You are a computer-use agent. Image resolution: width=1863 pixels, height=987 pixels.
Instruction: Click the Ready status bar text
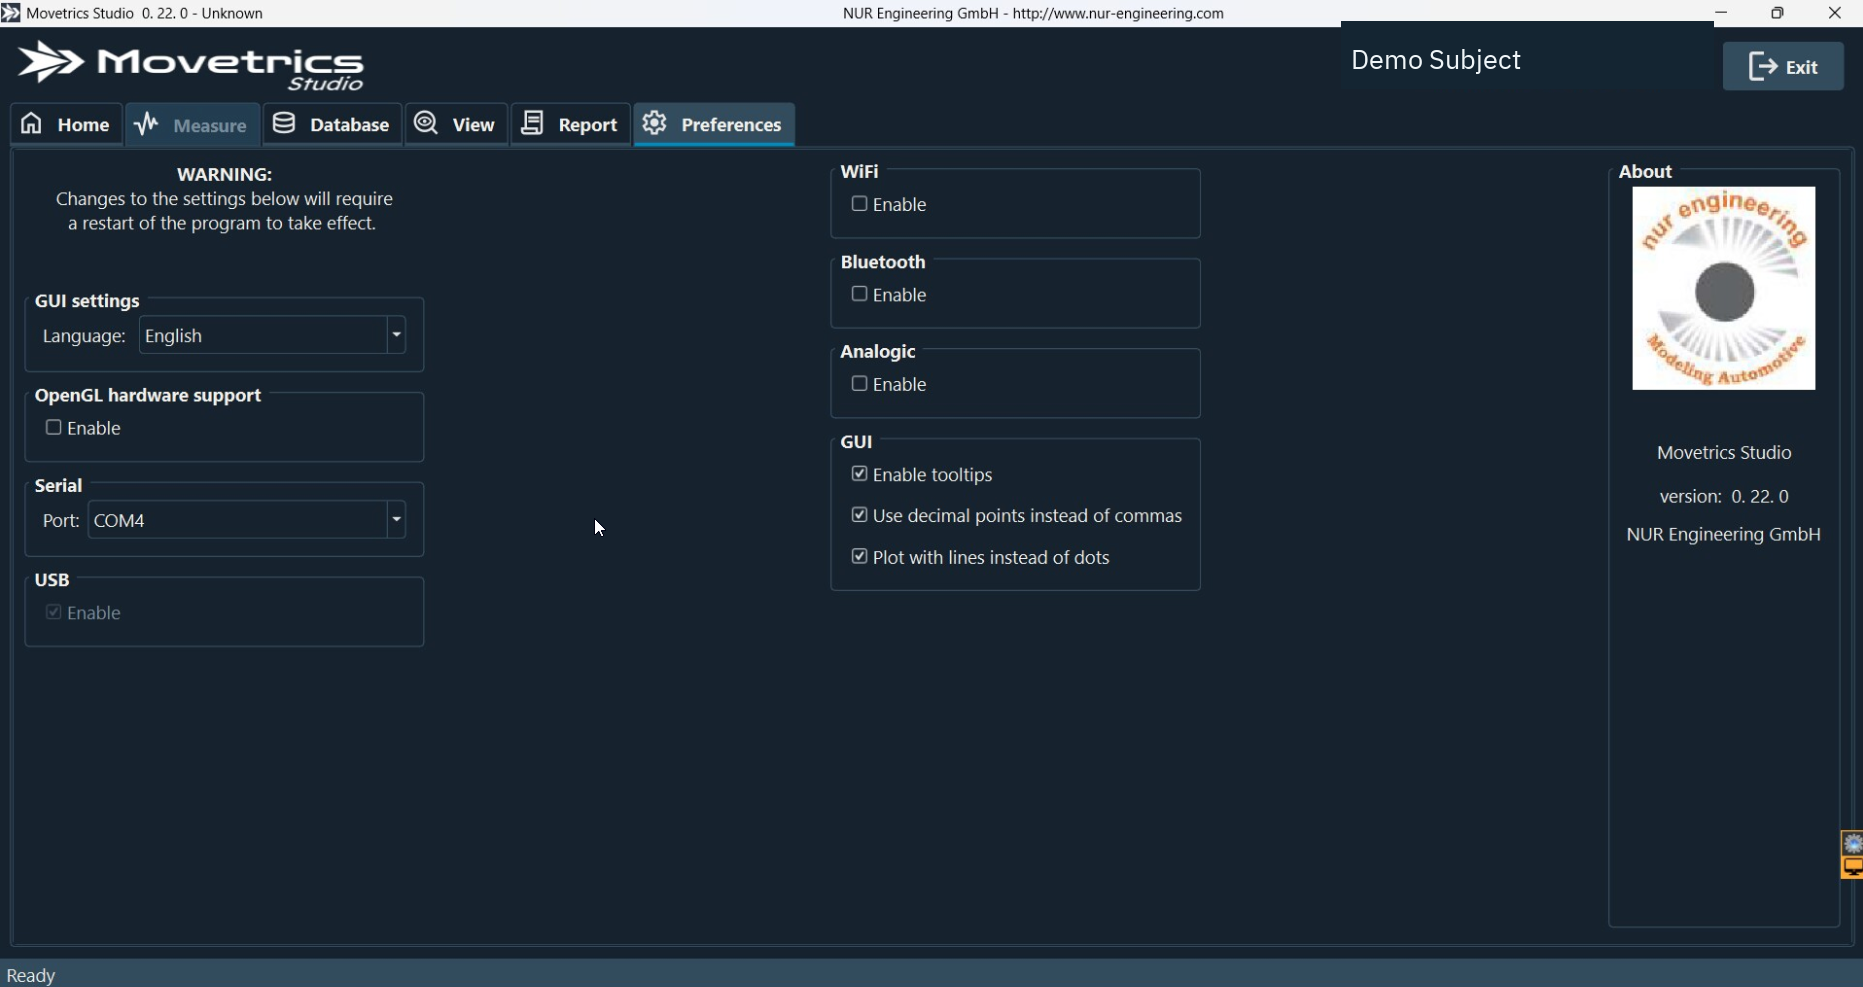[x=31, y=975]
